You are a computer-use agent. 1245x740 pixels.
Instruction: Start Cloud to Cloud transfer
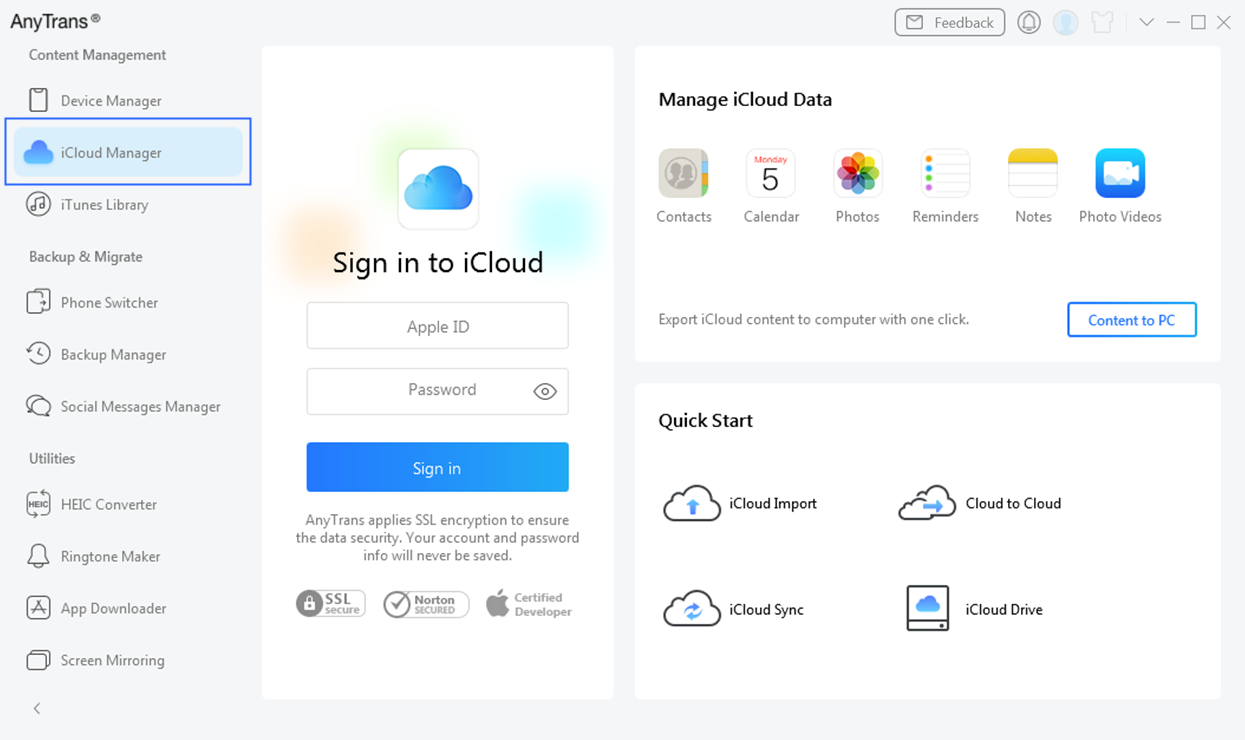tap(980, 504)
